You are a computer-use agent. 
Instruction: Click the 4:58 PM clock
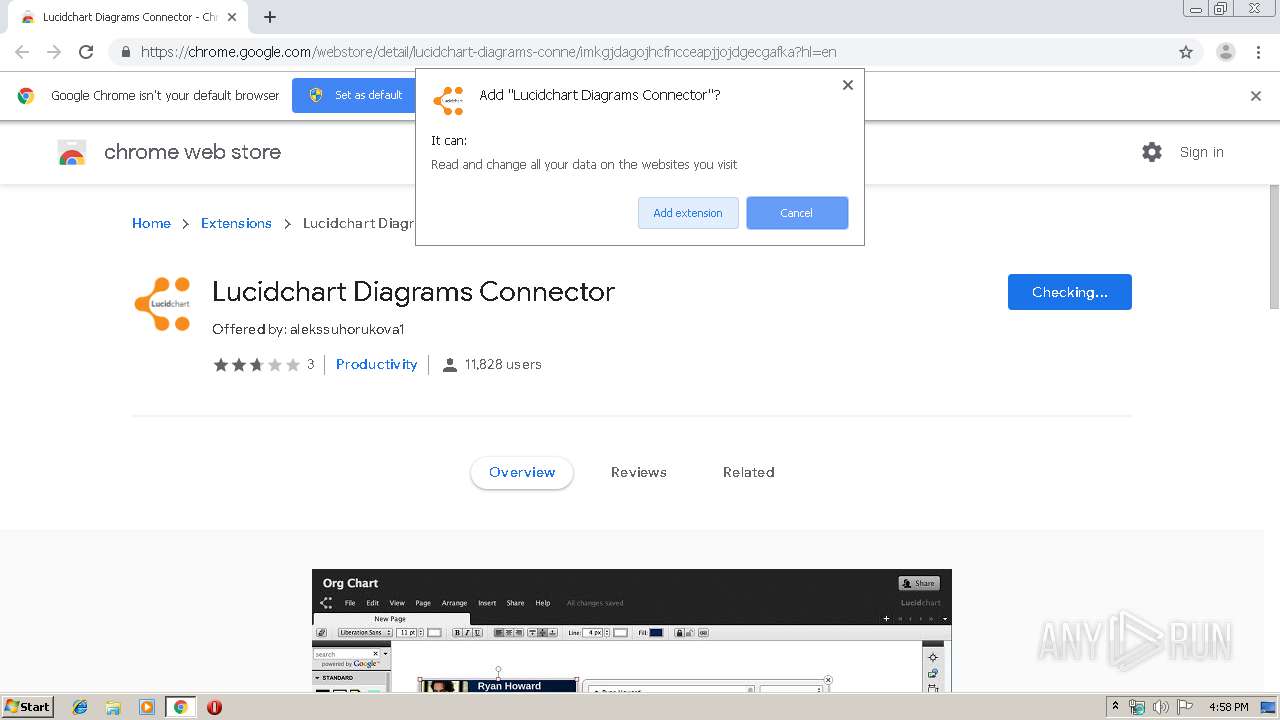click(1228, 707)
